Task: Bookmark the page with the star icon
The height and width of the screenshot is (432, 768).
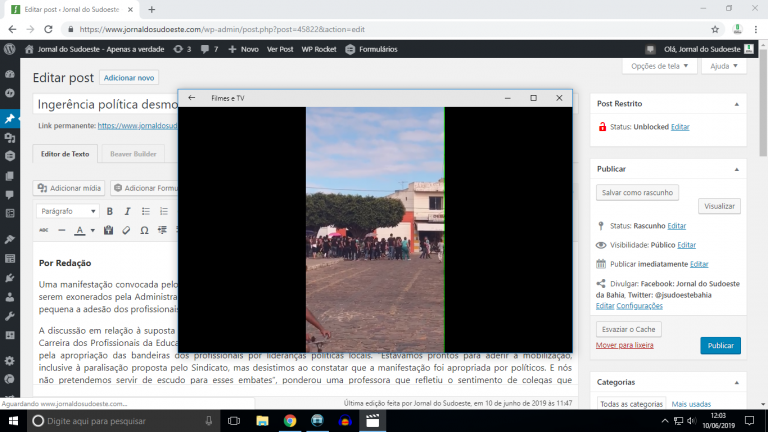Action: 714,30
